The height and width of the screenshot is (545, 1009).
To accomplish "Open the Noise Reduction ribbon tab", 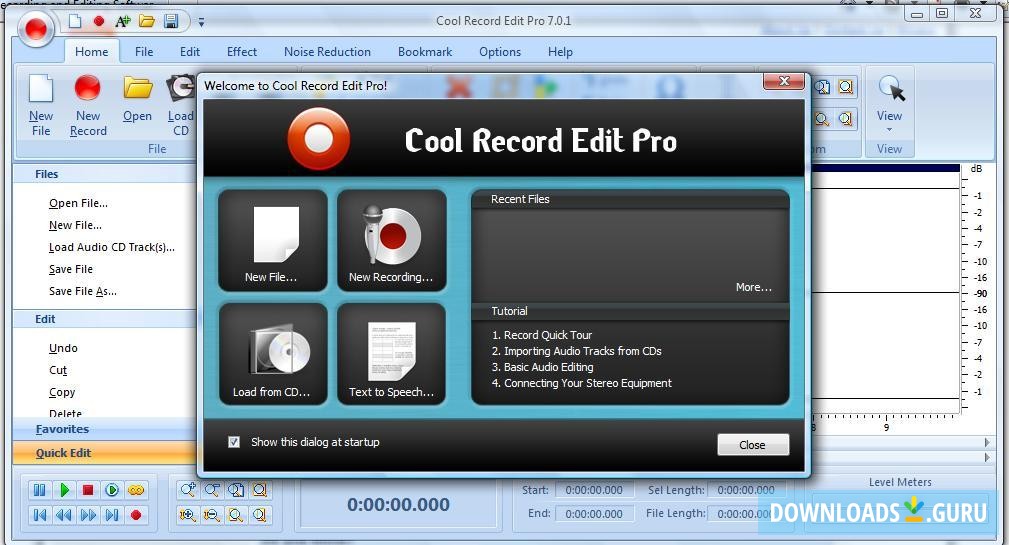I will click(327, 51).
